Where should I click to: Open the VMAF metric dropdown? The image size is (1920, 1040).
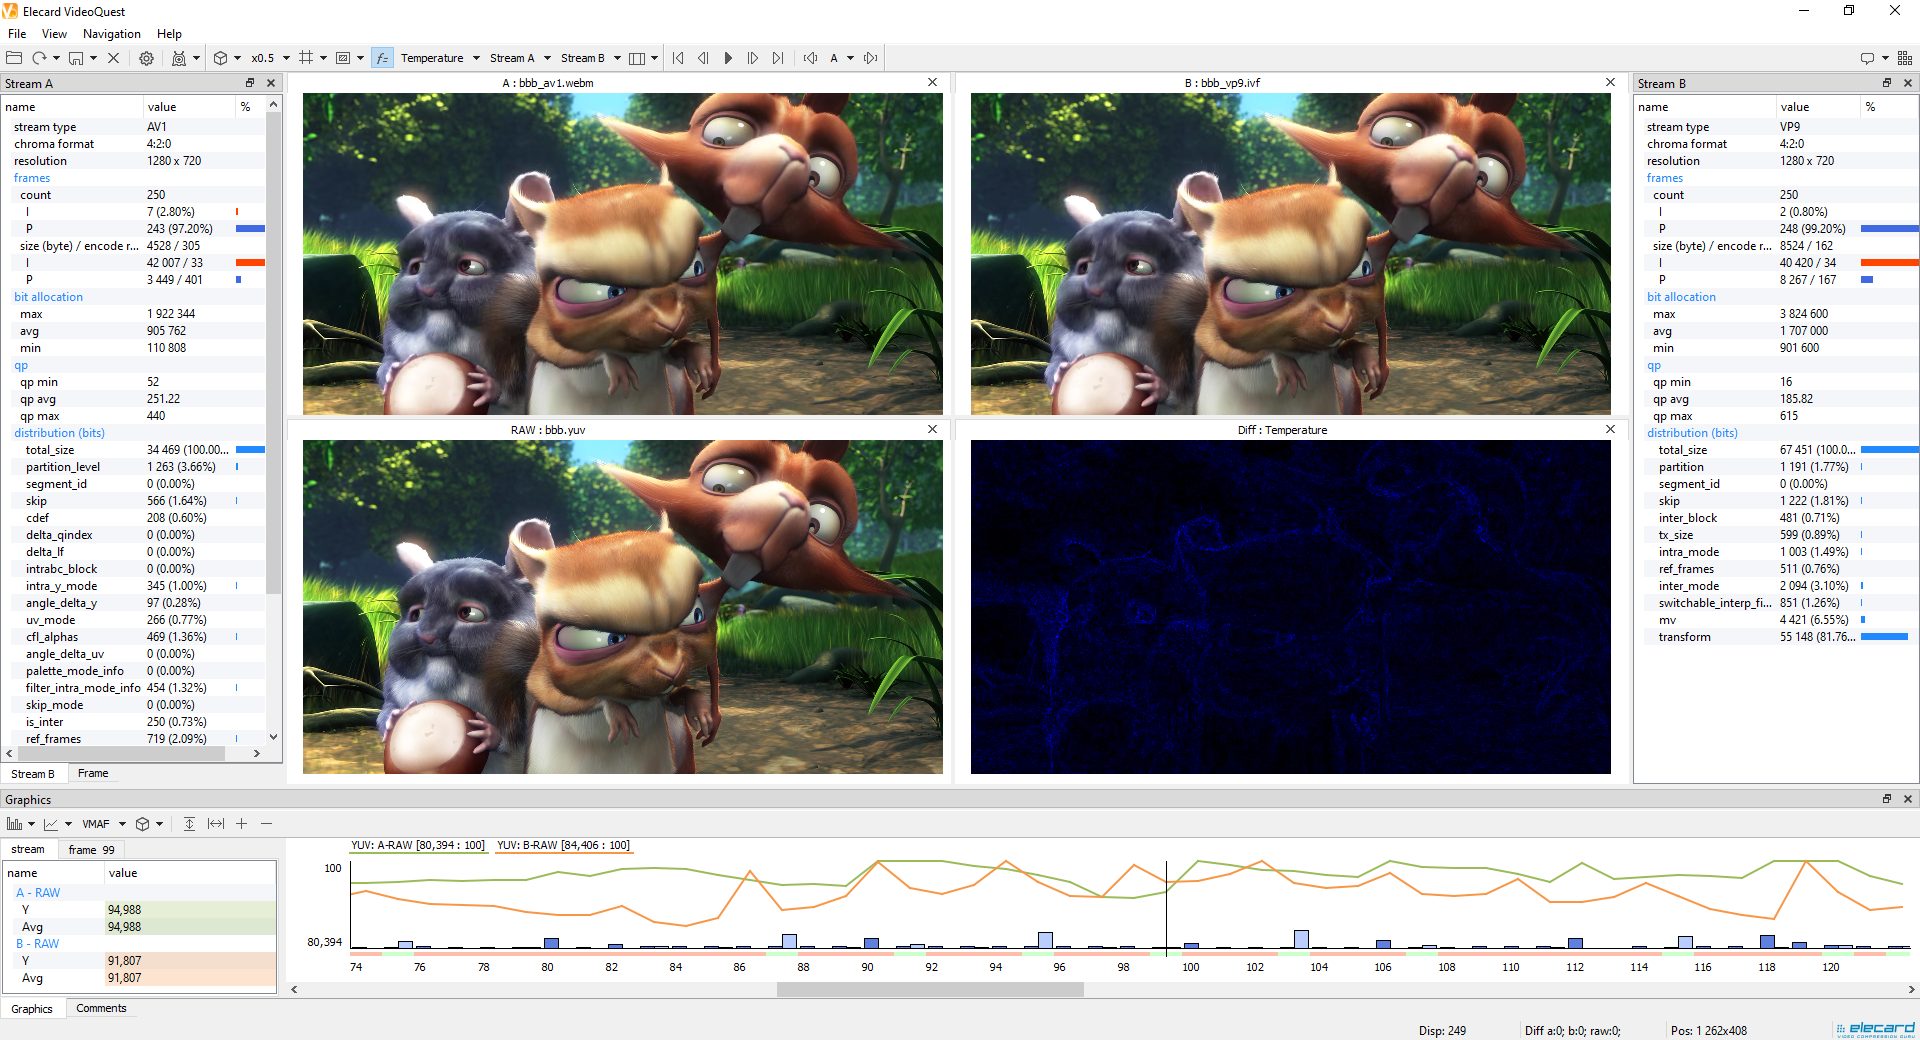[122, 823]
